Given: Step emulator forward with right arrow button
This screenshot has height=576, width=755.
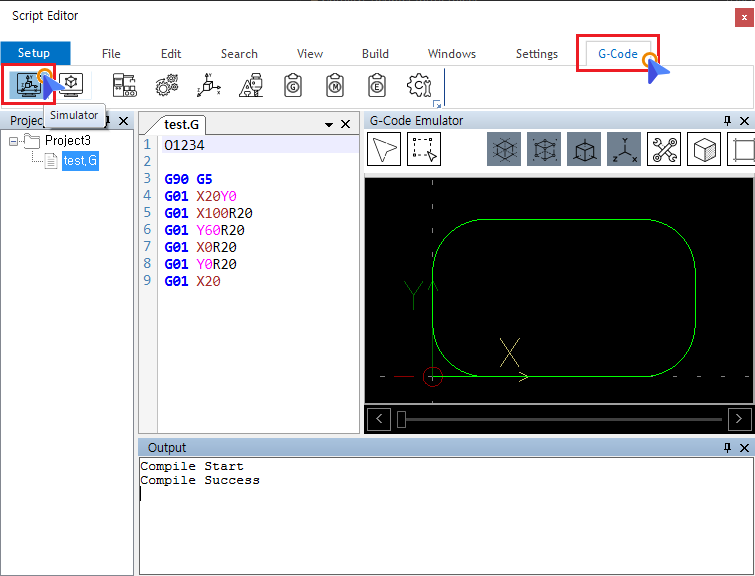Looking at the screenshot, I should coord(739,419).
